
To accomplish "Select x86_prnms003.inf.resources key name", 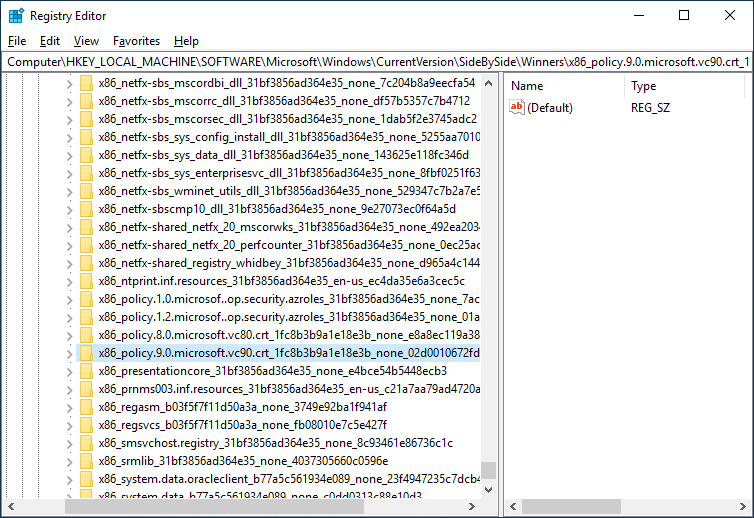I will [x=289, y=389].
